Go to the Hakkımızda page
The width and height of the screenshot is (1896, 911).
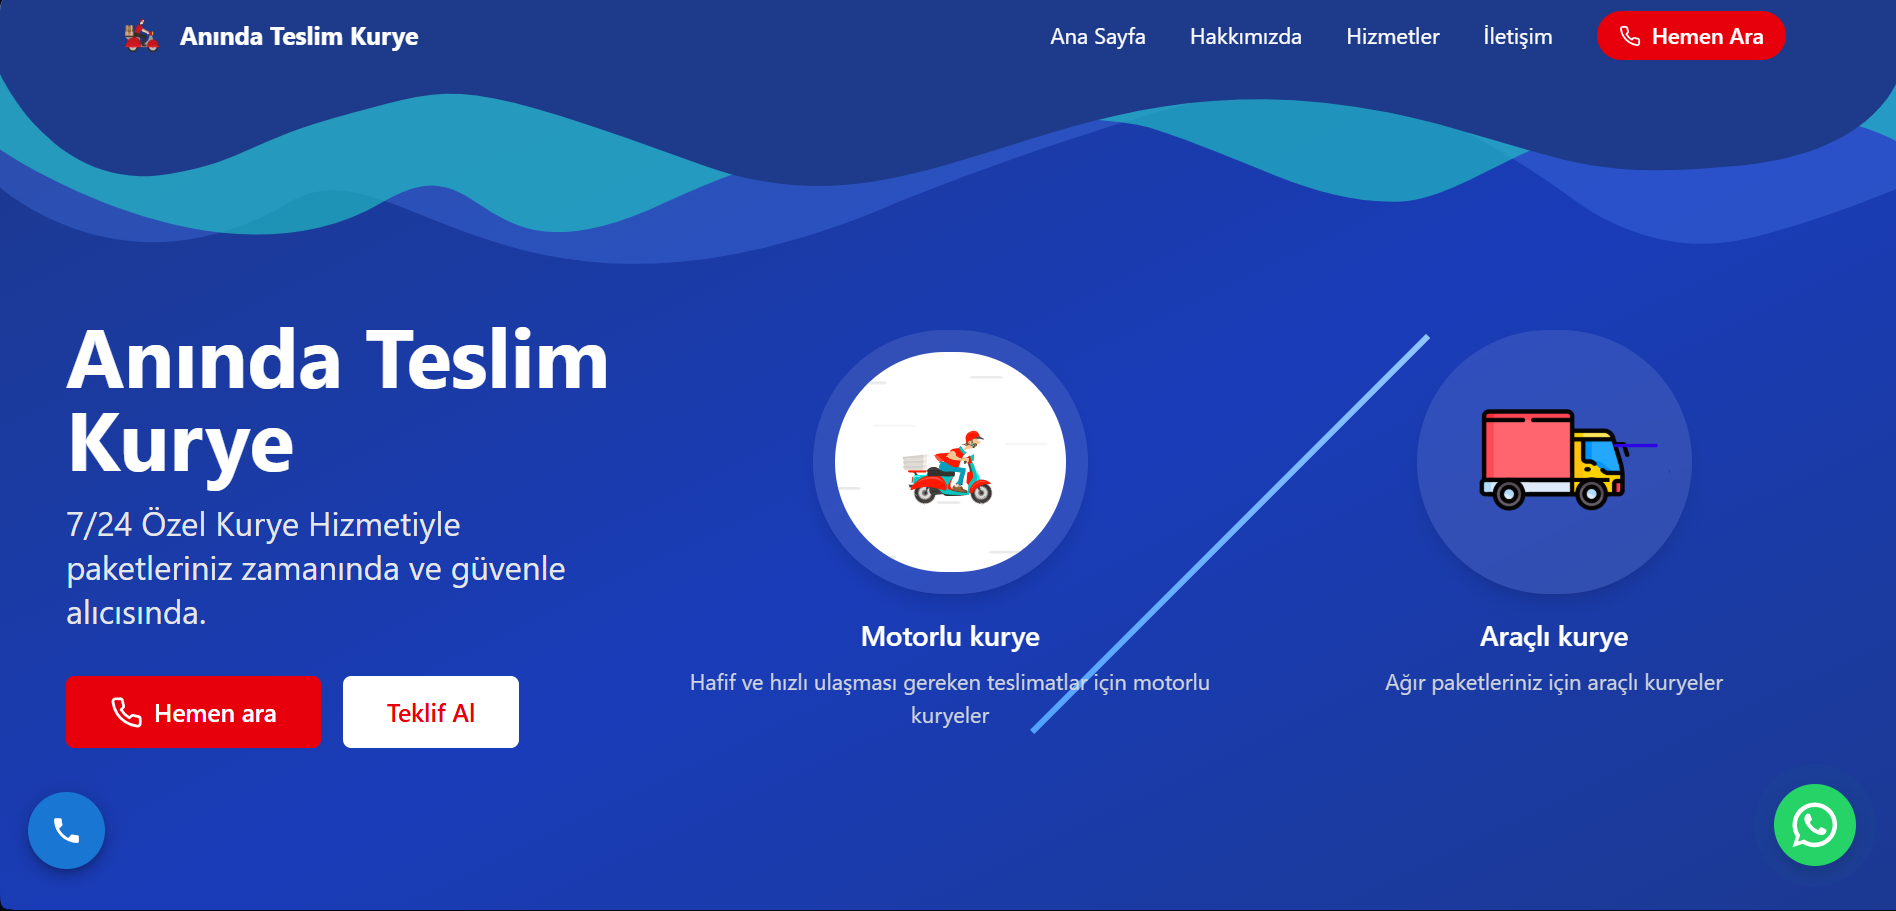[x=1245, y=37]
